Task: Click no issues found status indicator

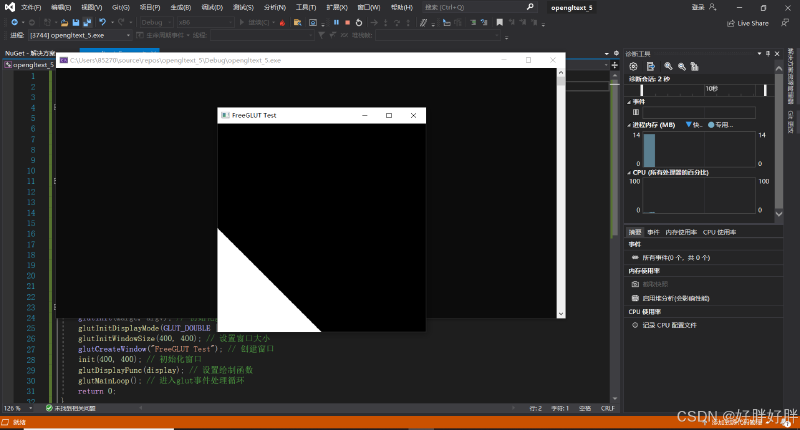Action: [x=70, y=408]
